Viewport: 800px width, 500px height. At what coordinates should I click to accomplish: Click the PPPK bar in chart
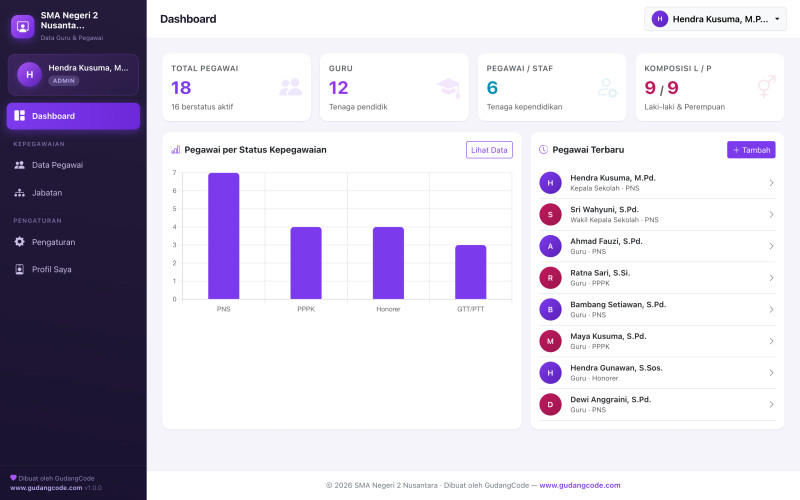pyautogui.click(x=306, y=263)
